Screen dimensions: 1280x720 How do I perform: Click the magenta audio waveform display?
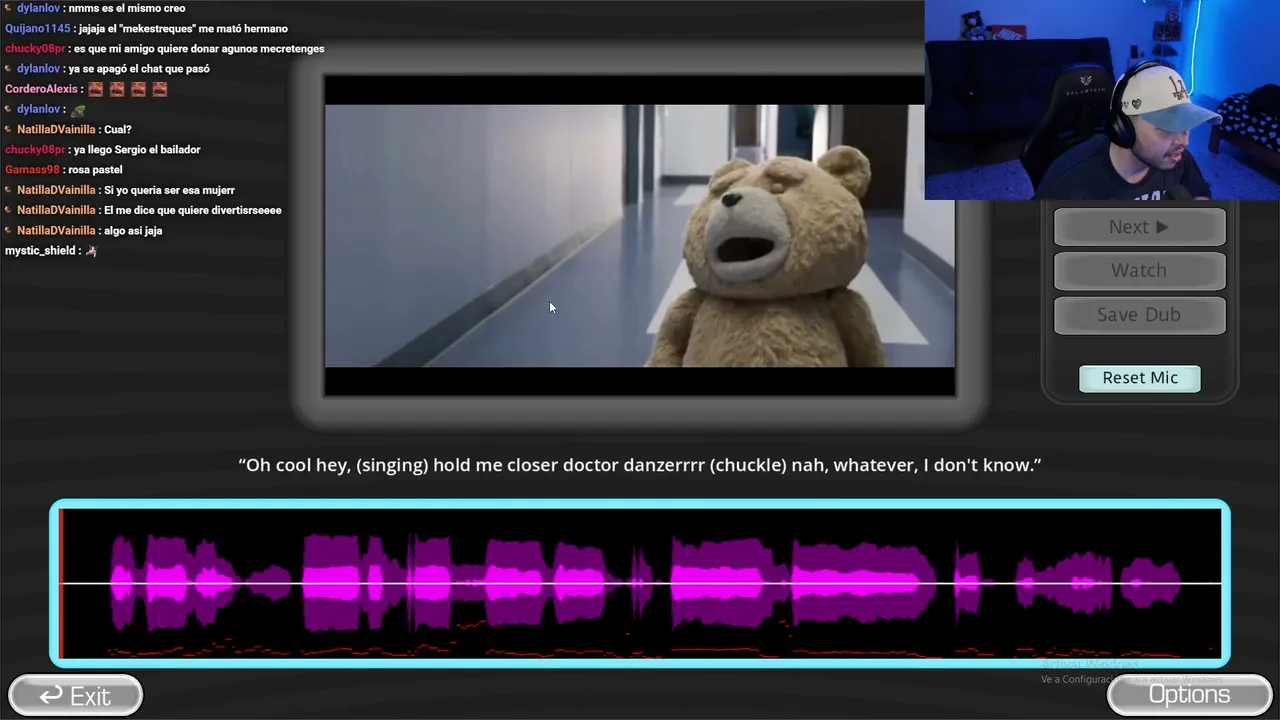pos(640,583)
